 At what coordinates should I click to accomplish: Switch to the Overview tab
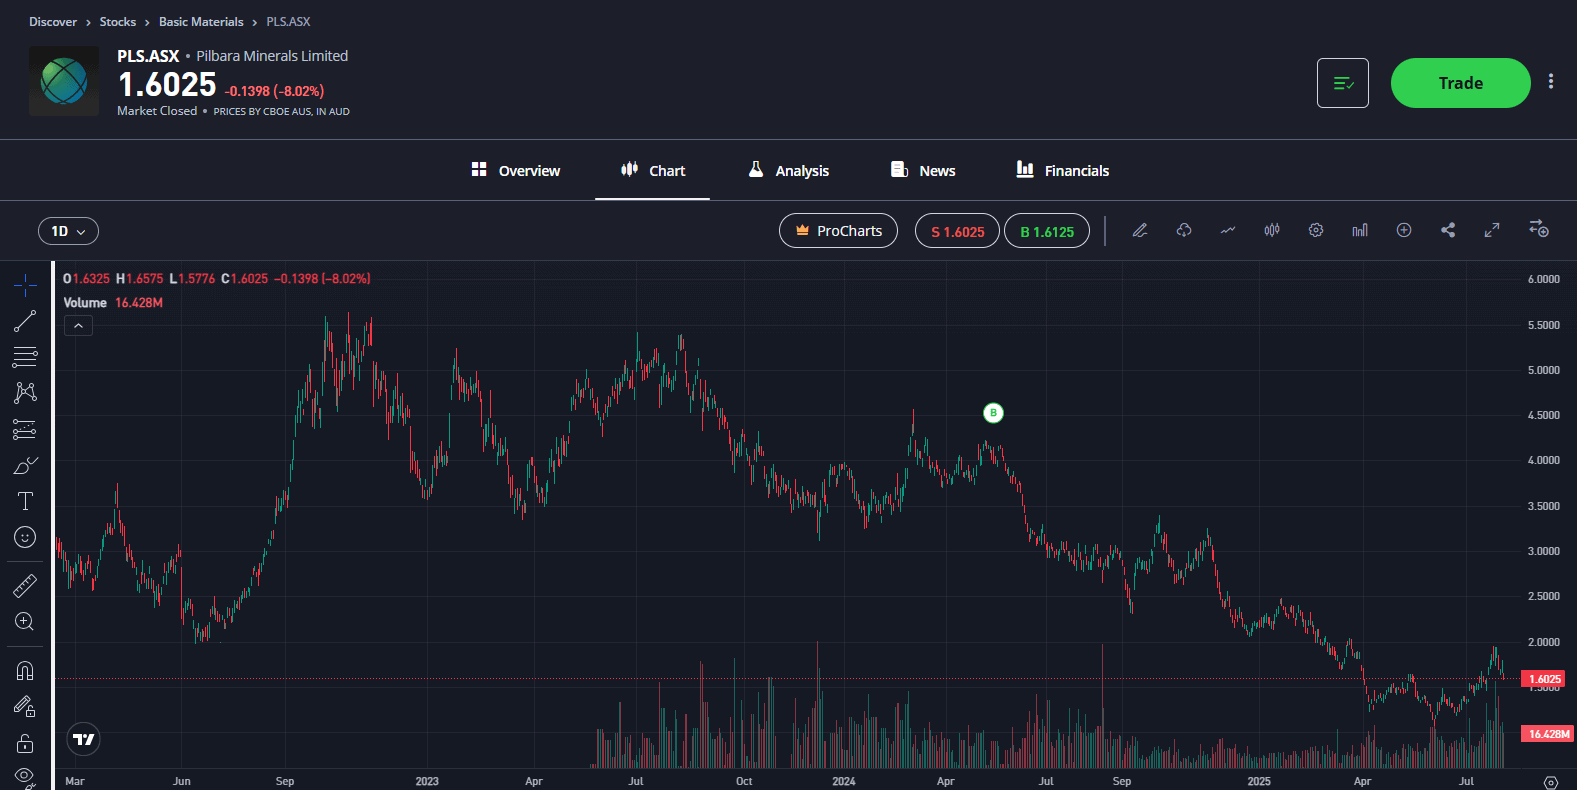[x=516, y=171]
